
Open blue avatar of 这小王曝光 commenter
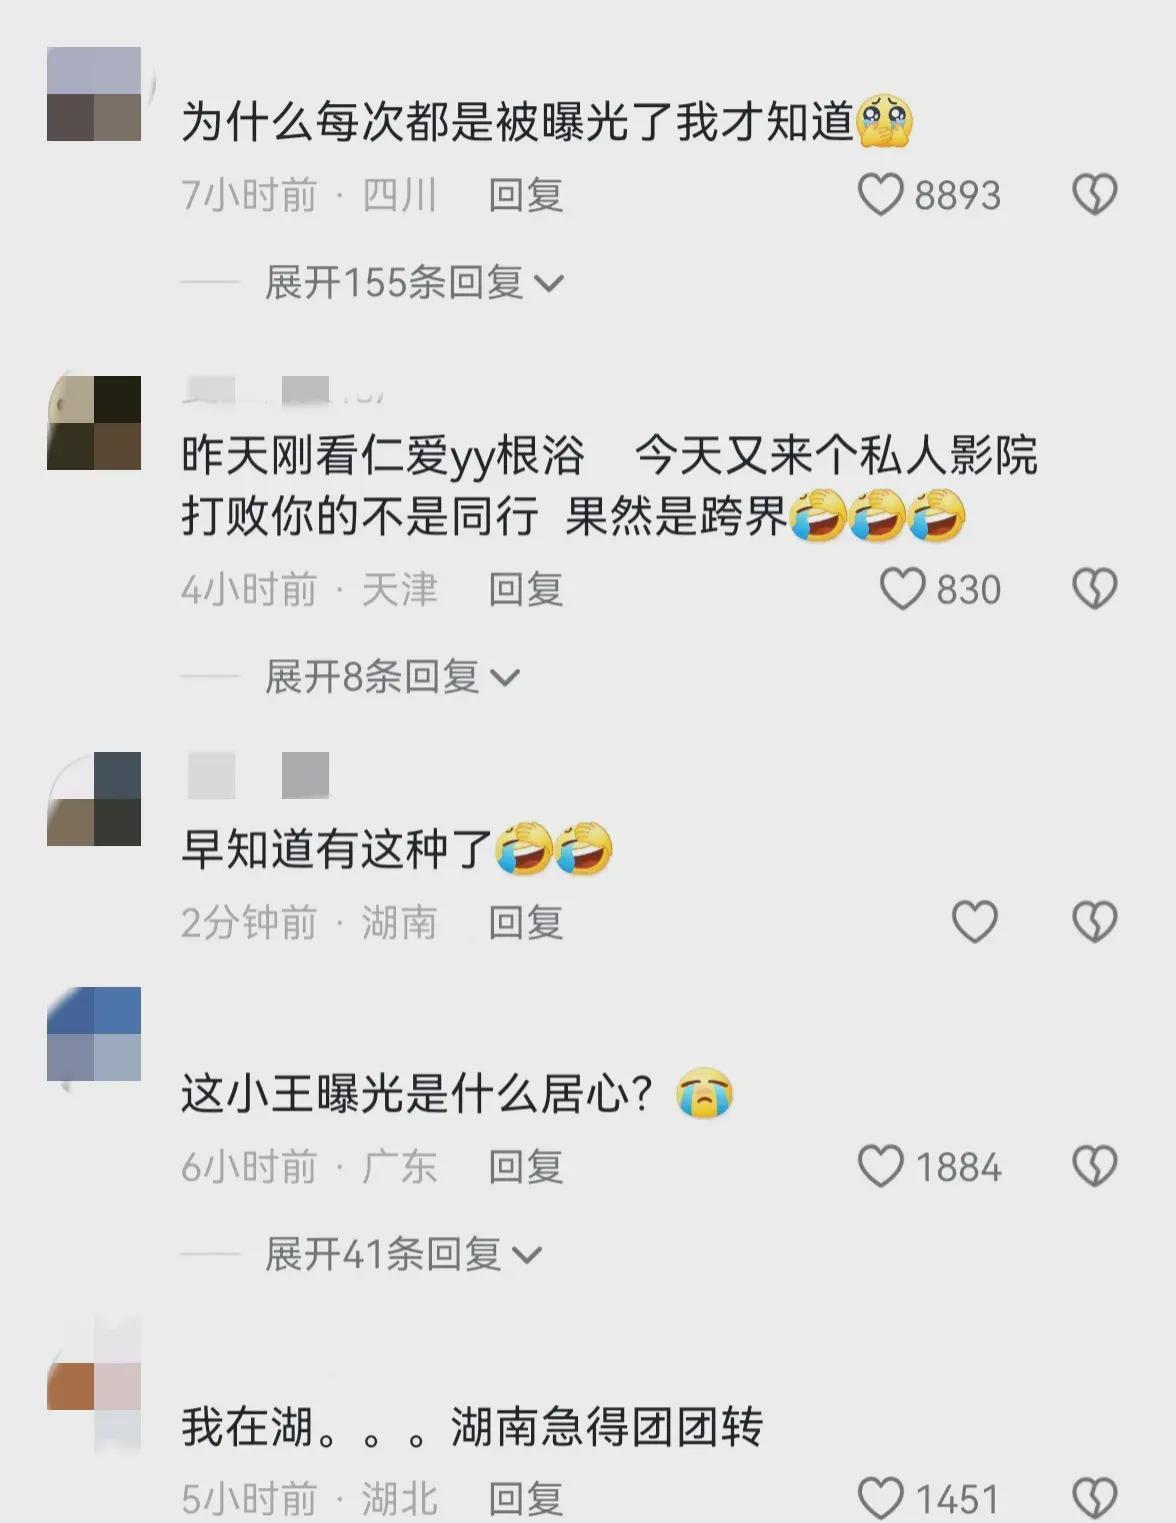tap(94, 1034)
